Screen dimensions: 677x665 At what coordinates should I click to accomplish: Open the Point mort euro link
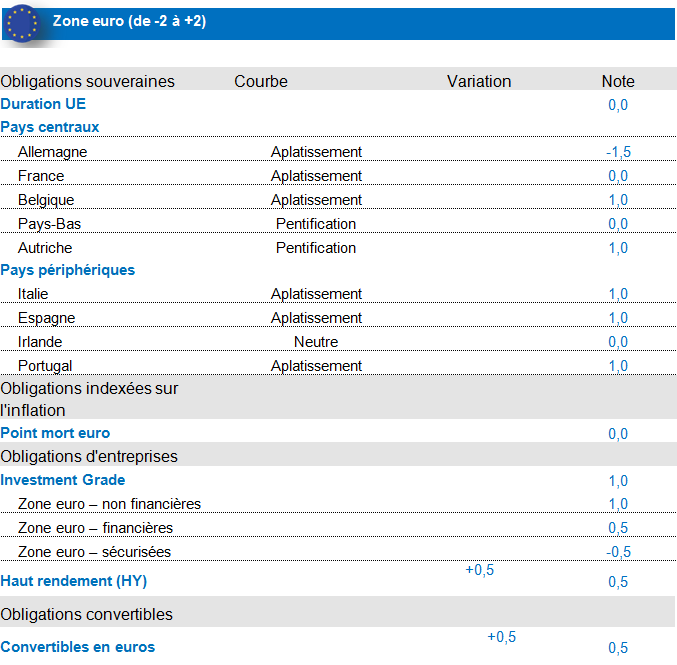pyautogui.click(x=55, y=433)
